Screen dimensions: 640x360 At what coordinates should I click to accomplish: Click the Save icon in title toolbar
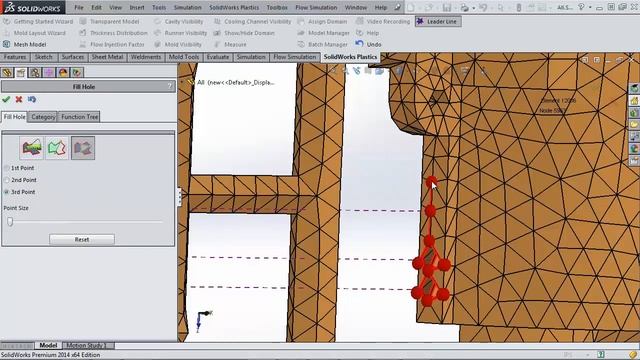click(x=447, y=7)
